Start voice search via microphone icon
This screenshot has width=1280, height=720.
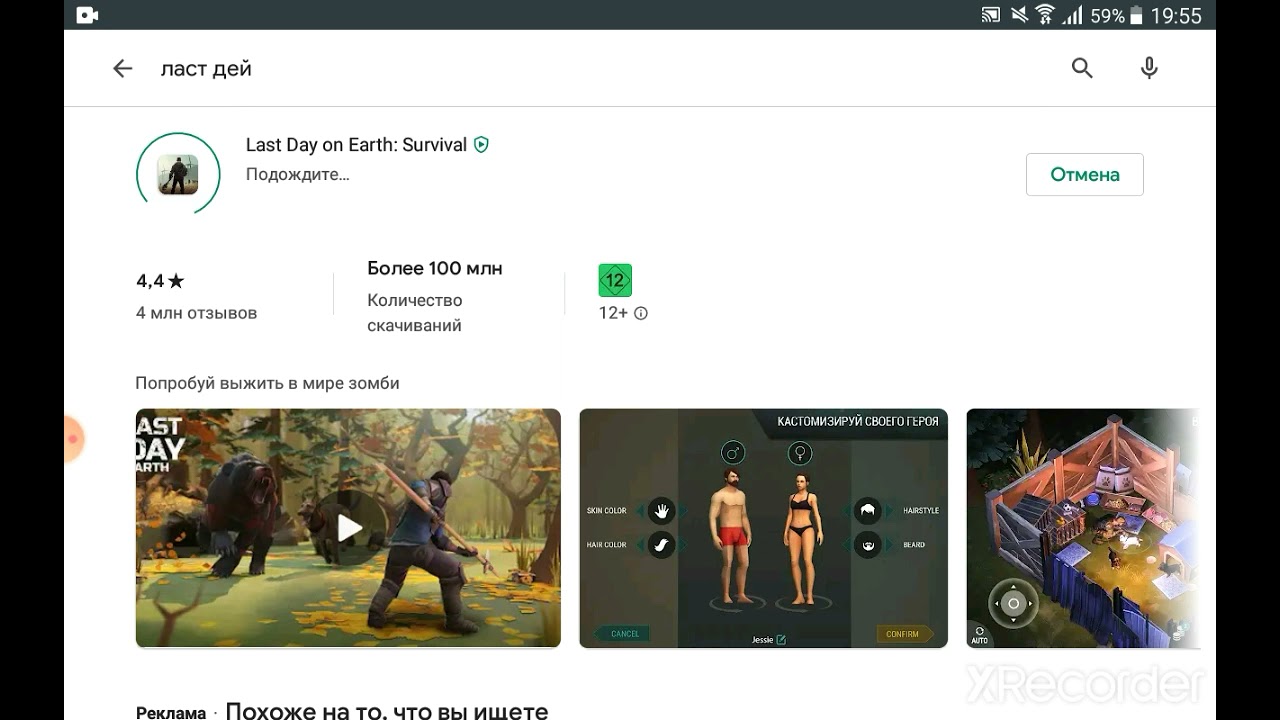1149,68
